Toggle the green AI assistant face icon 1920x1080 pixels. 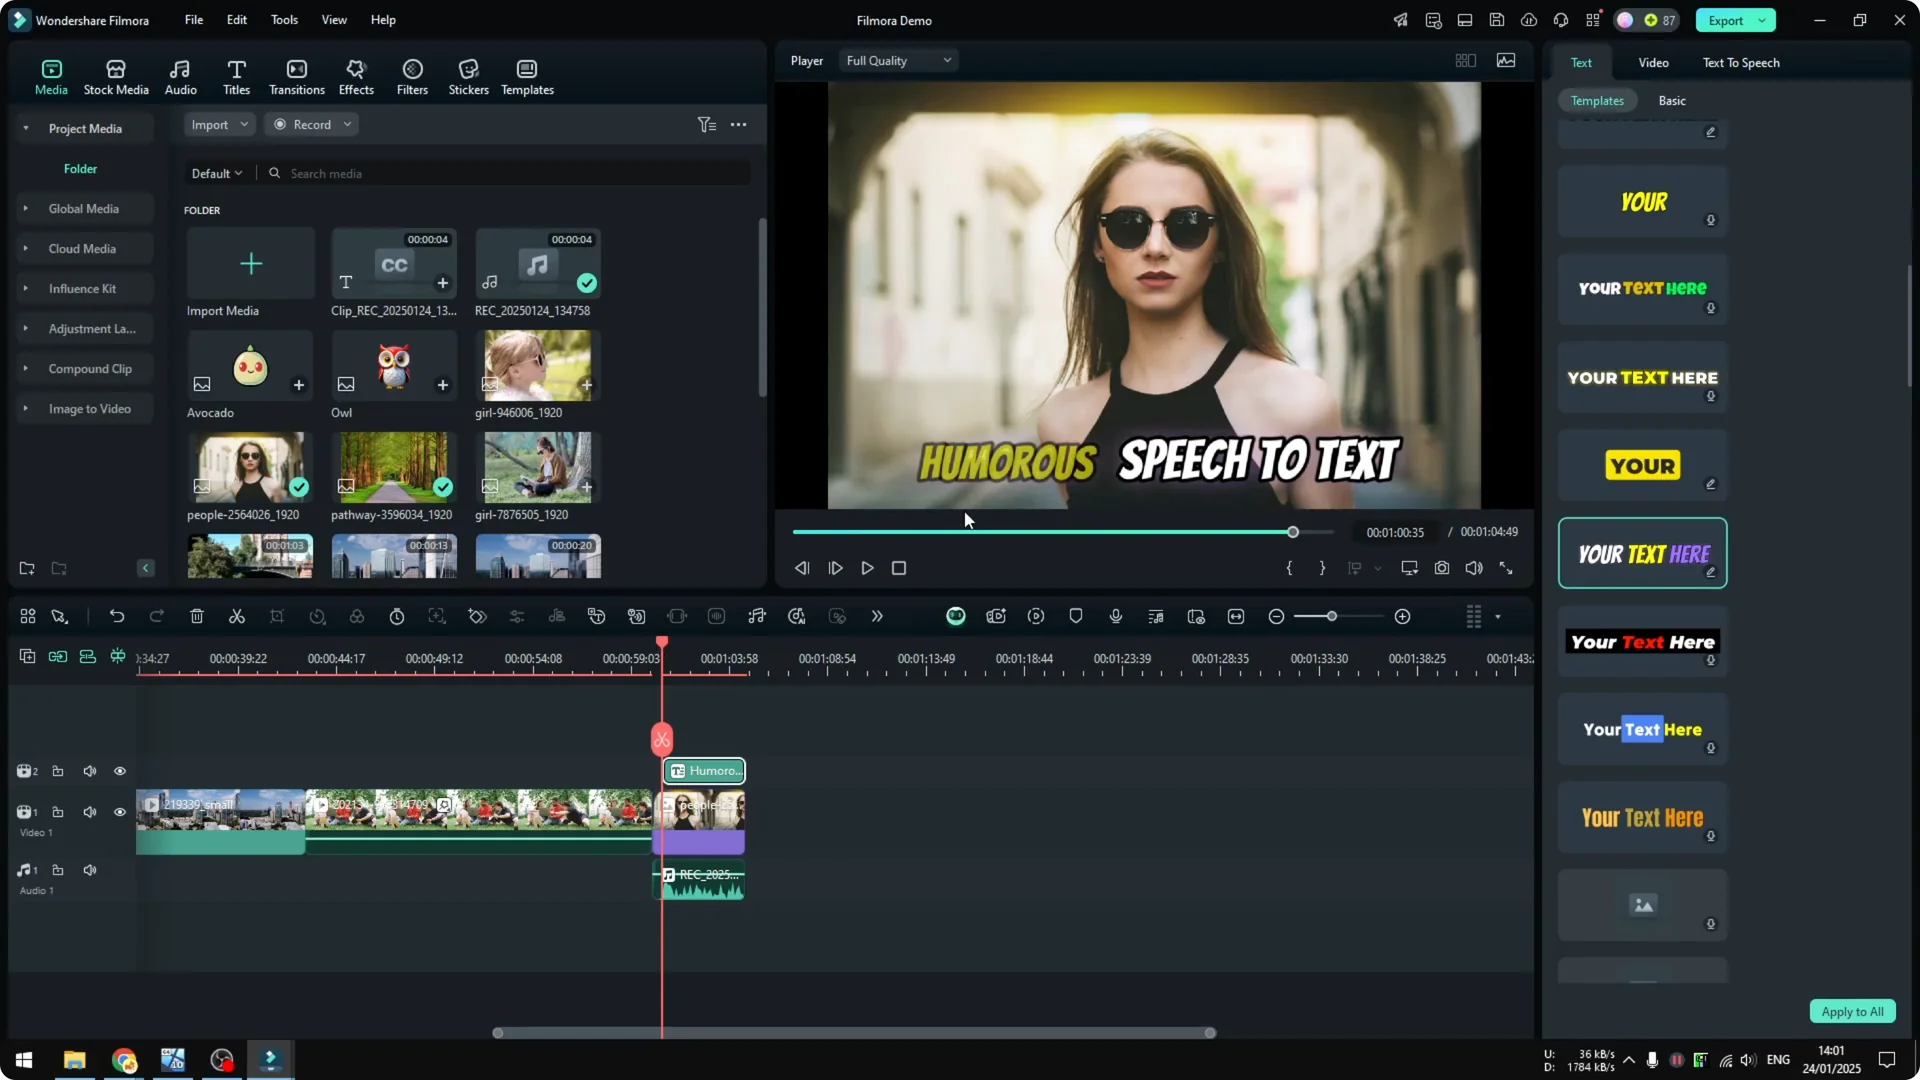tap(956, 617)
